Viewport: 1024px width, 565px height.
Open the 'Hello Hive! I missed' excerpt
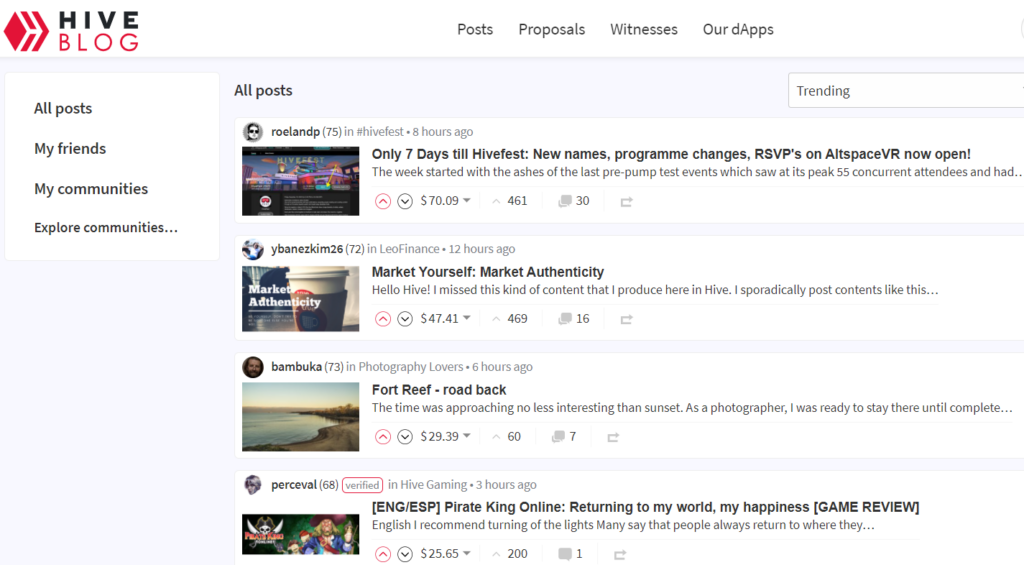coord(655,289)
